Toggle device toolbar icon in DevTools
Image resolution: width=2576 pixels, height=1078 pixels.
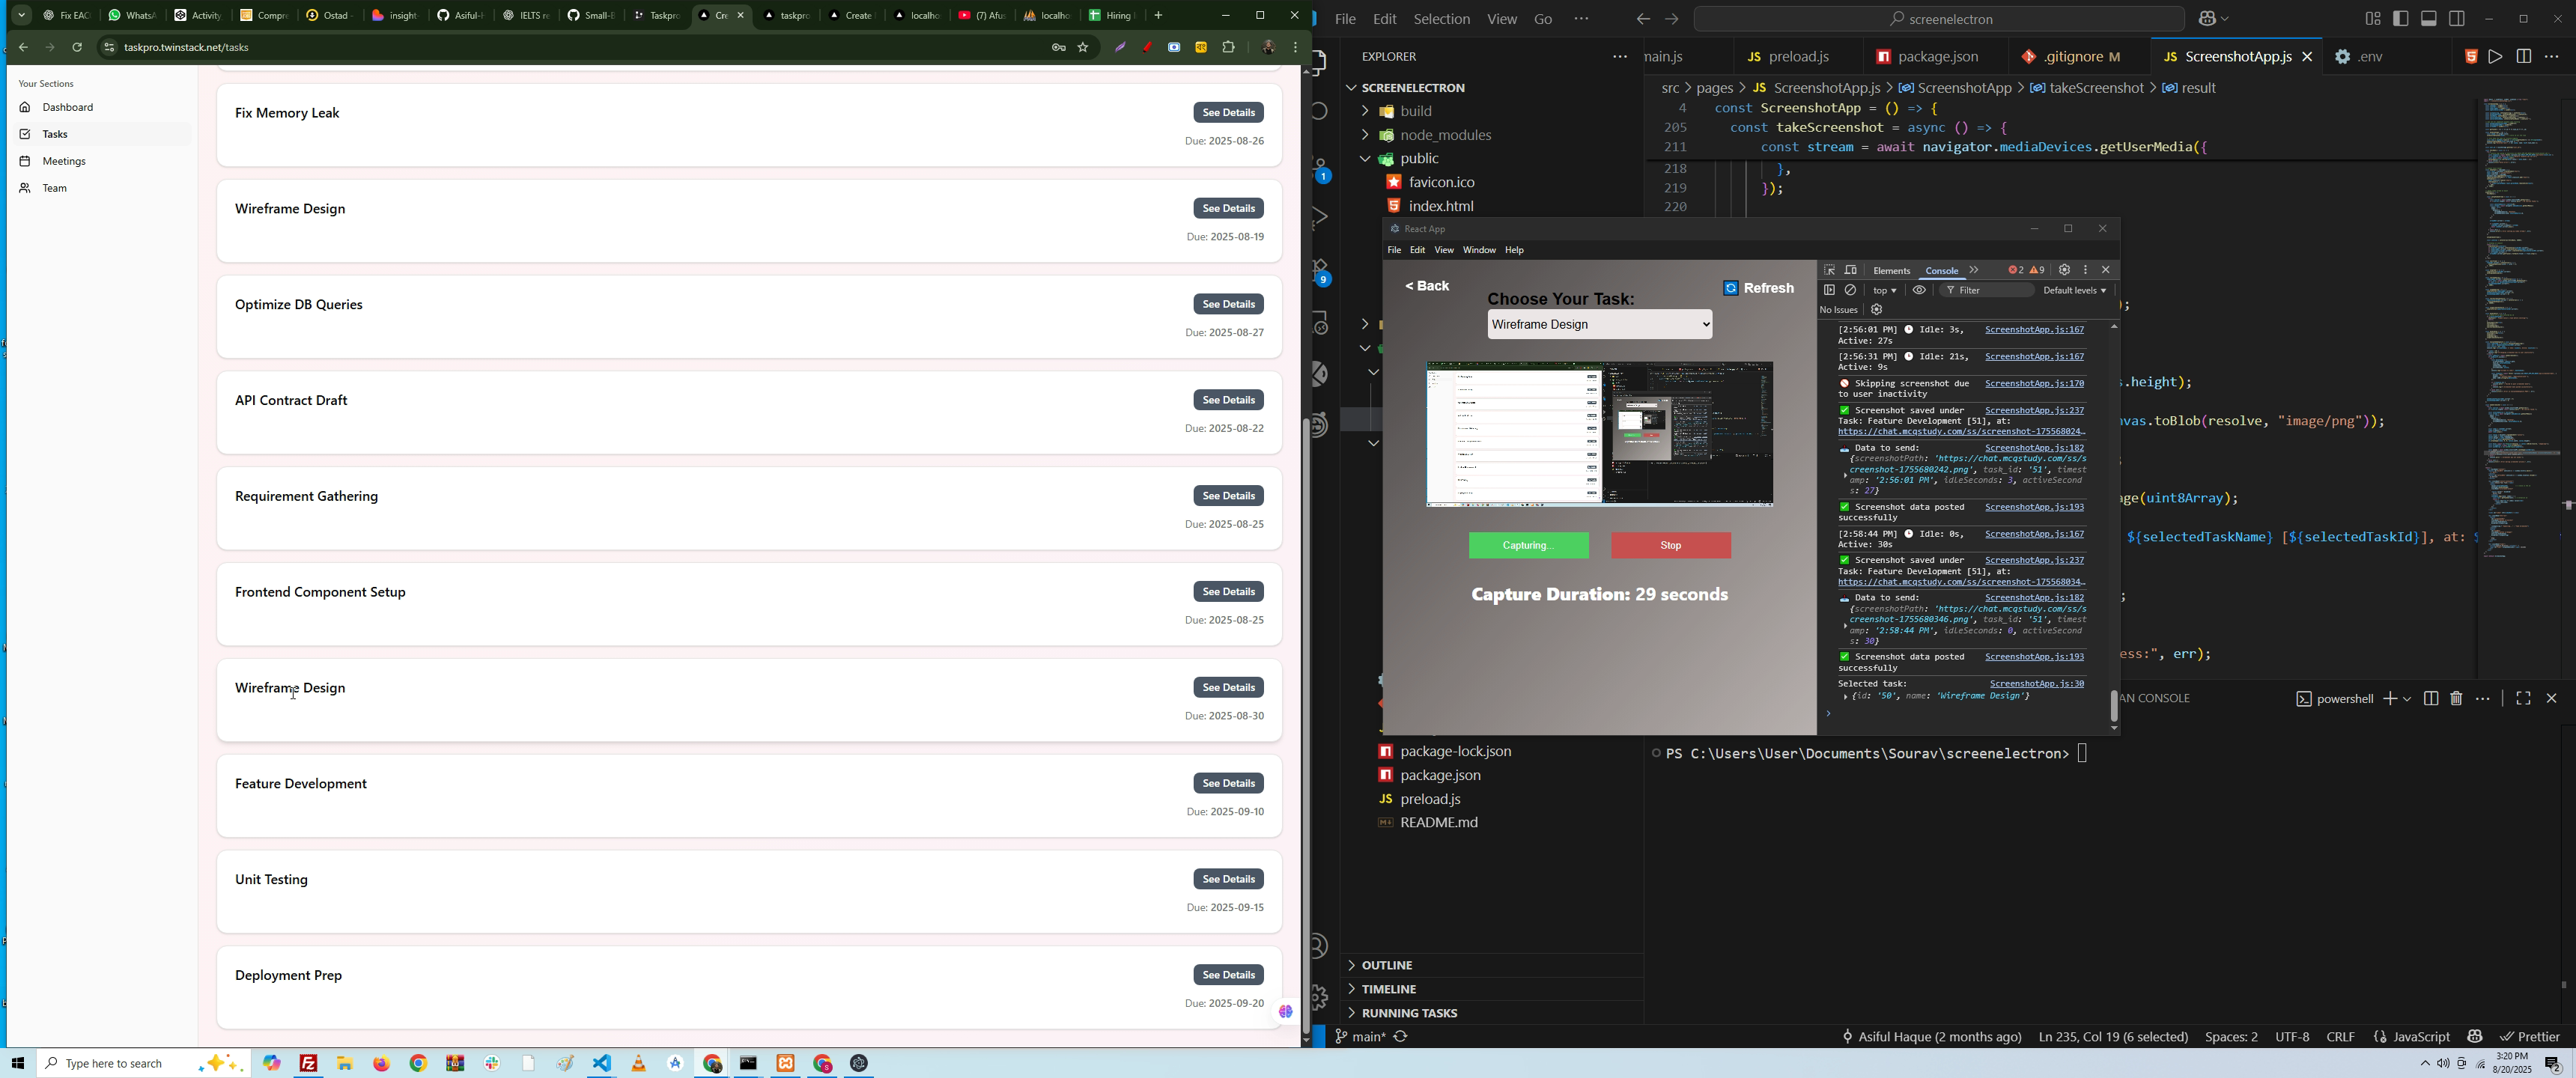point(1851,270)
